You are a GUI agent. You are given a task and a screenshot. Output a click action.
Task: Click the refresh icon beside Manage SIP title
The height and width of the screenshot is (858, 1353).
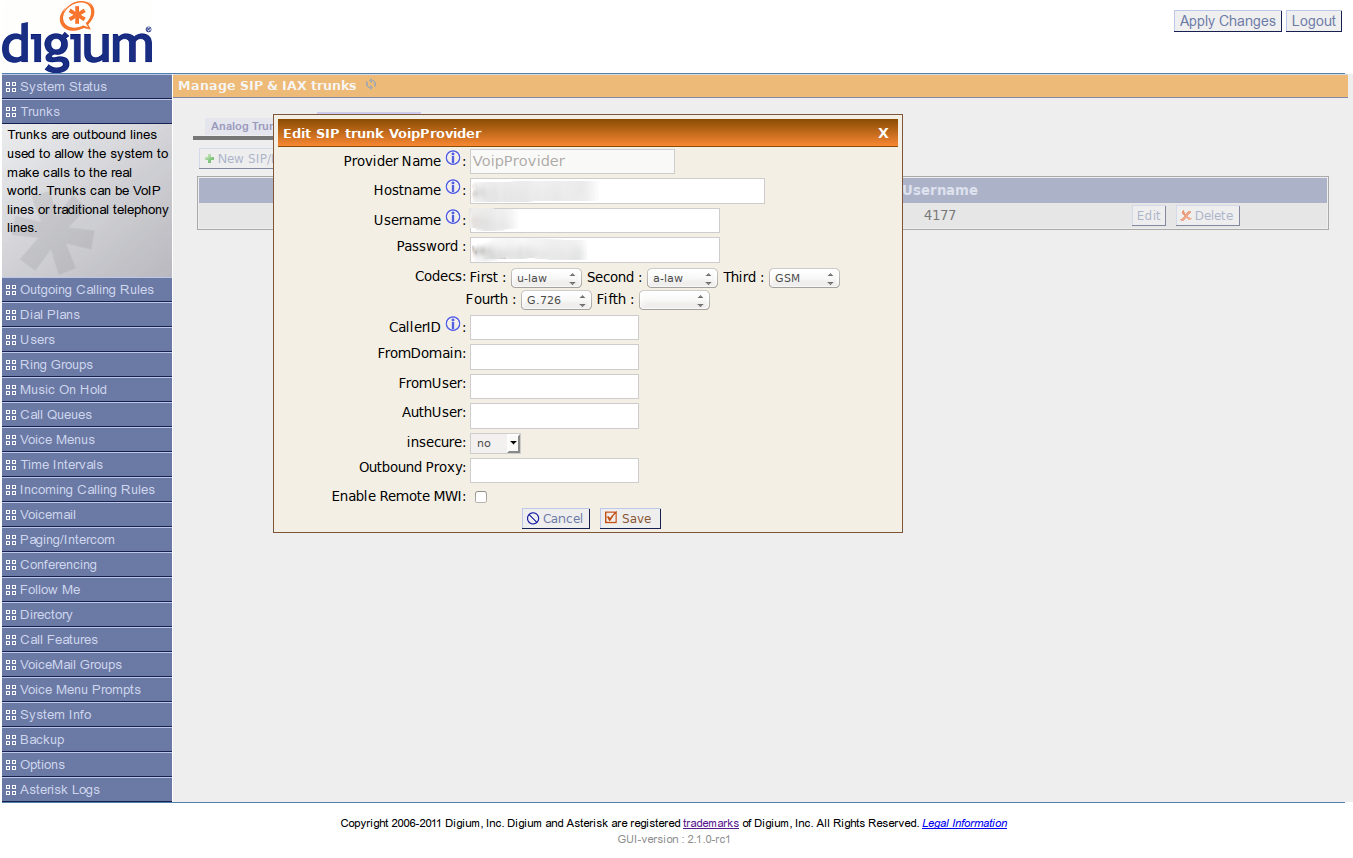click(371, 85)
